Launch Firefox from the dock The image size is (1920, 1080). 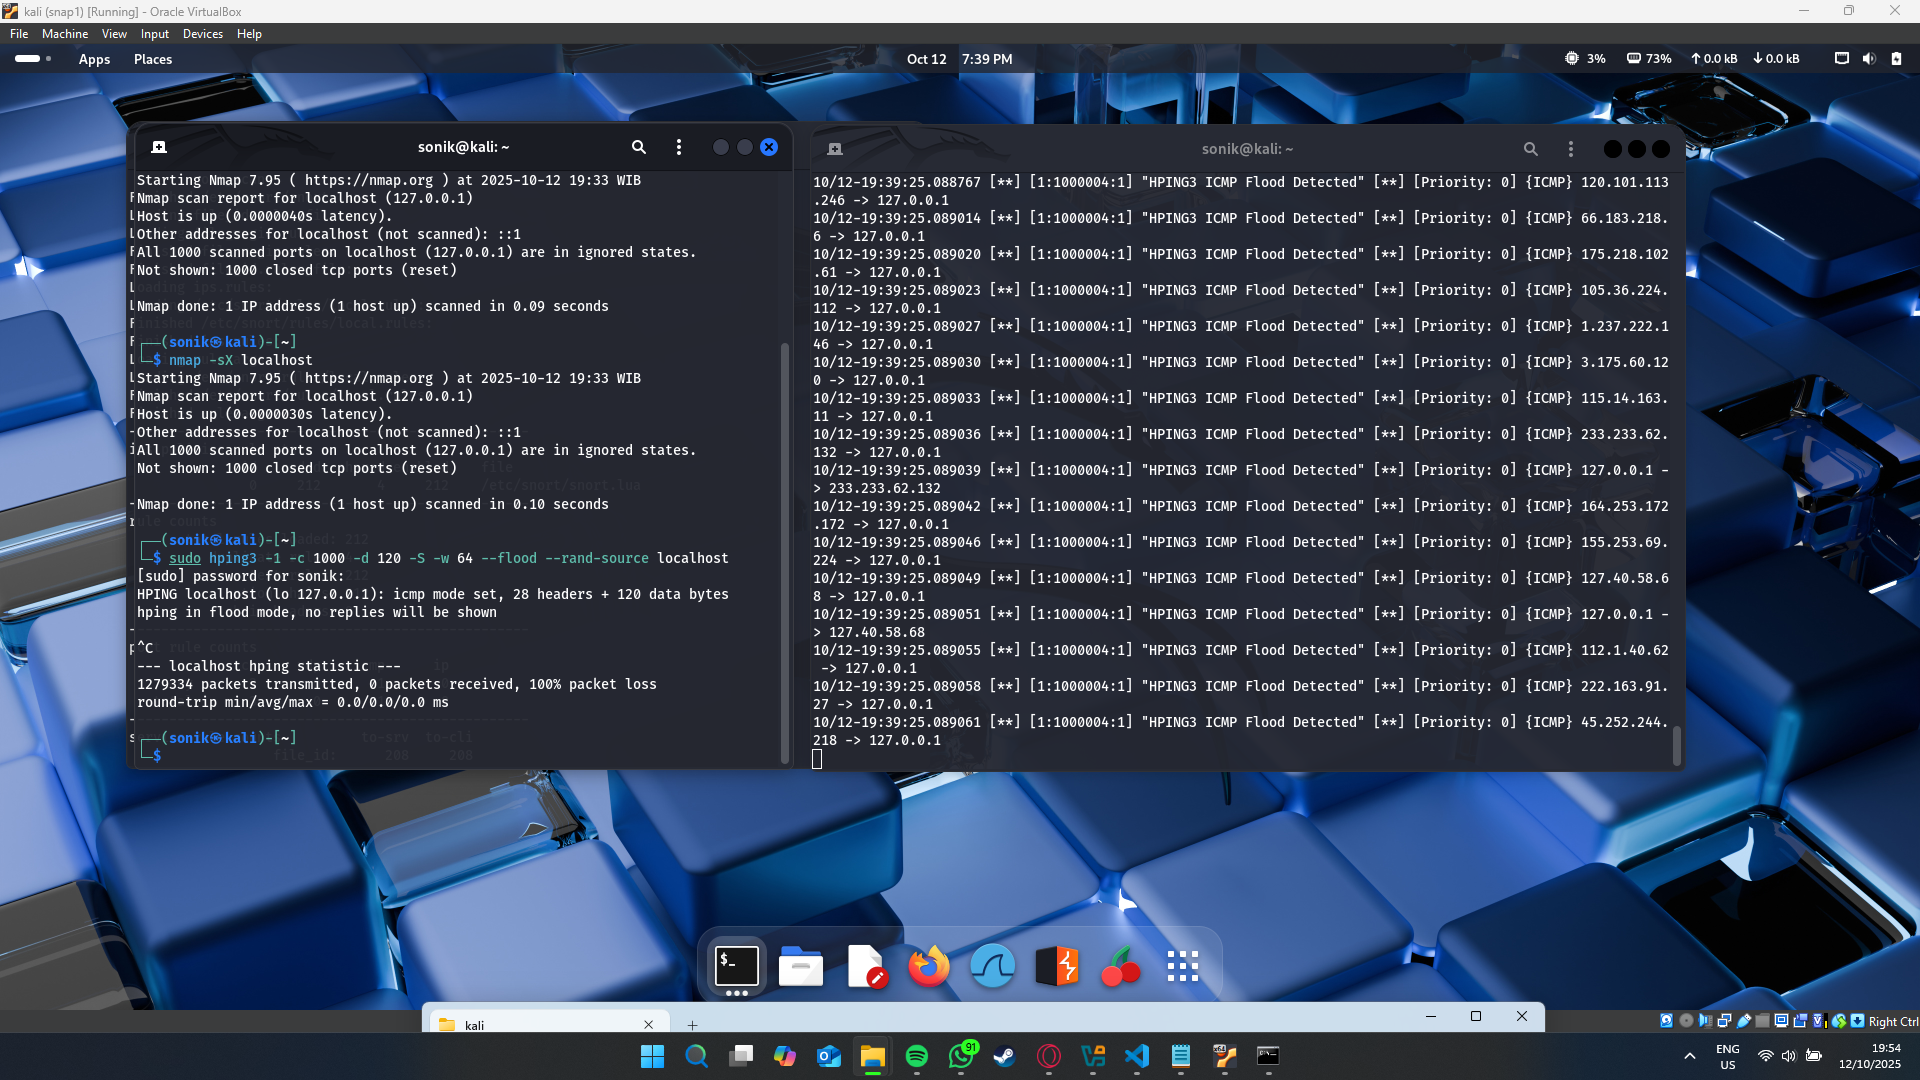point(929,967)
